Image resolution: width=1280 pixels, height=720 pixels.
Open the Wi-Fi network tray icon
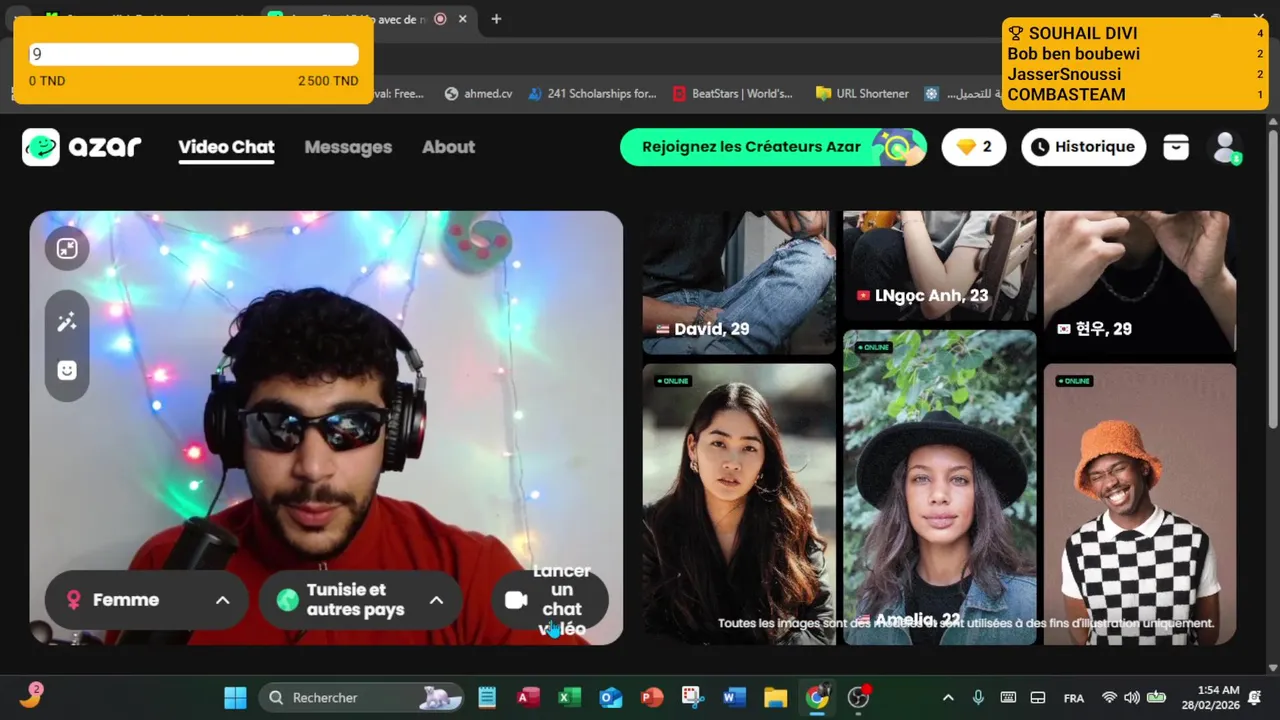click(1109, 697)
